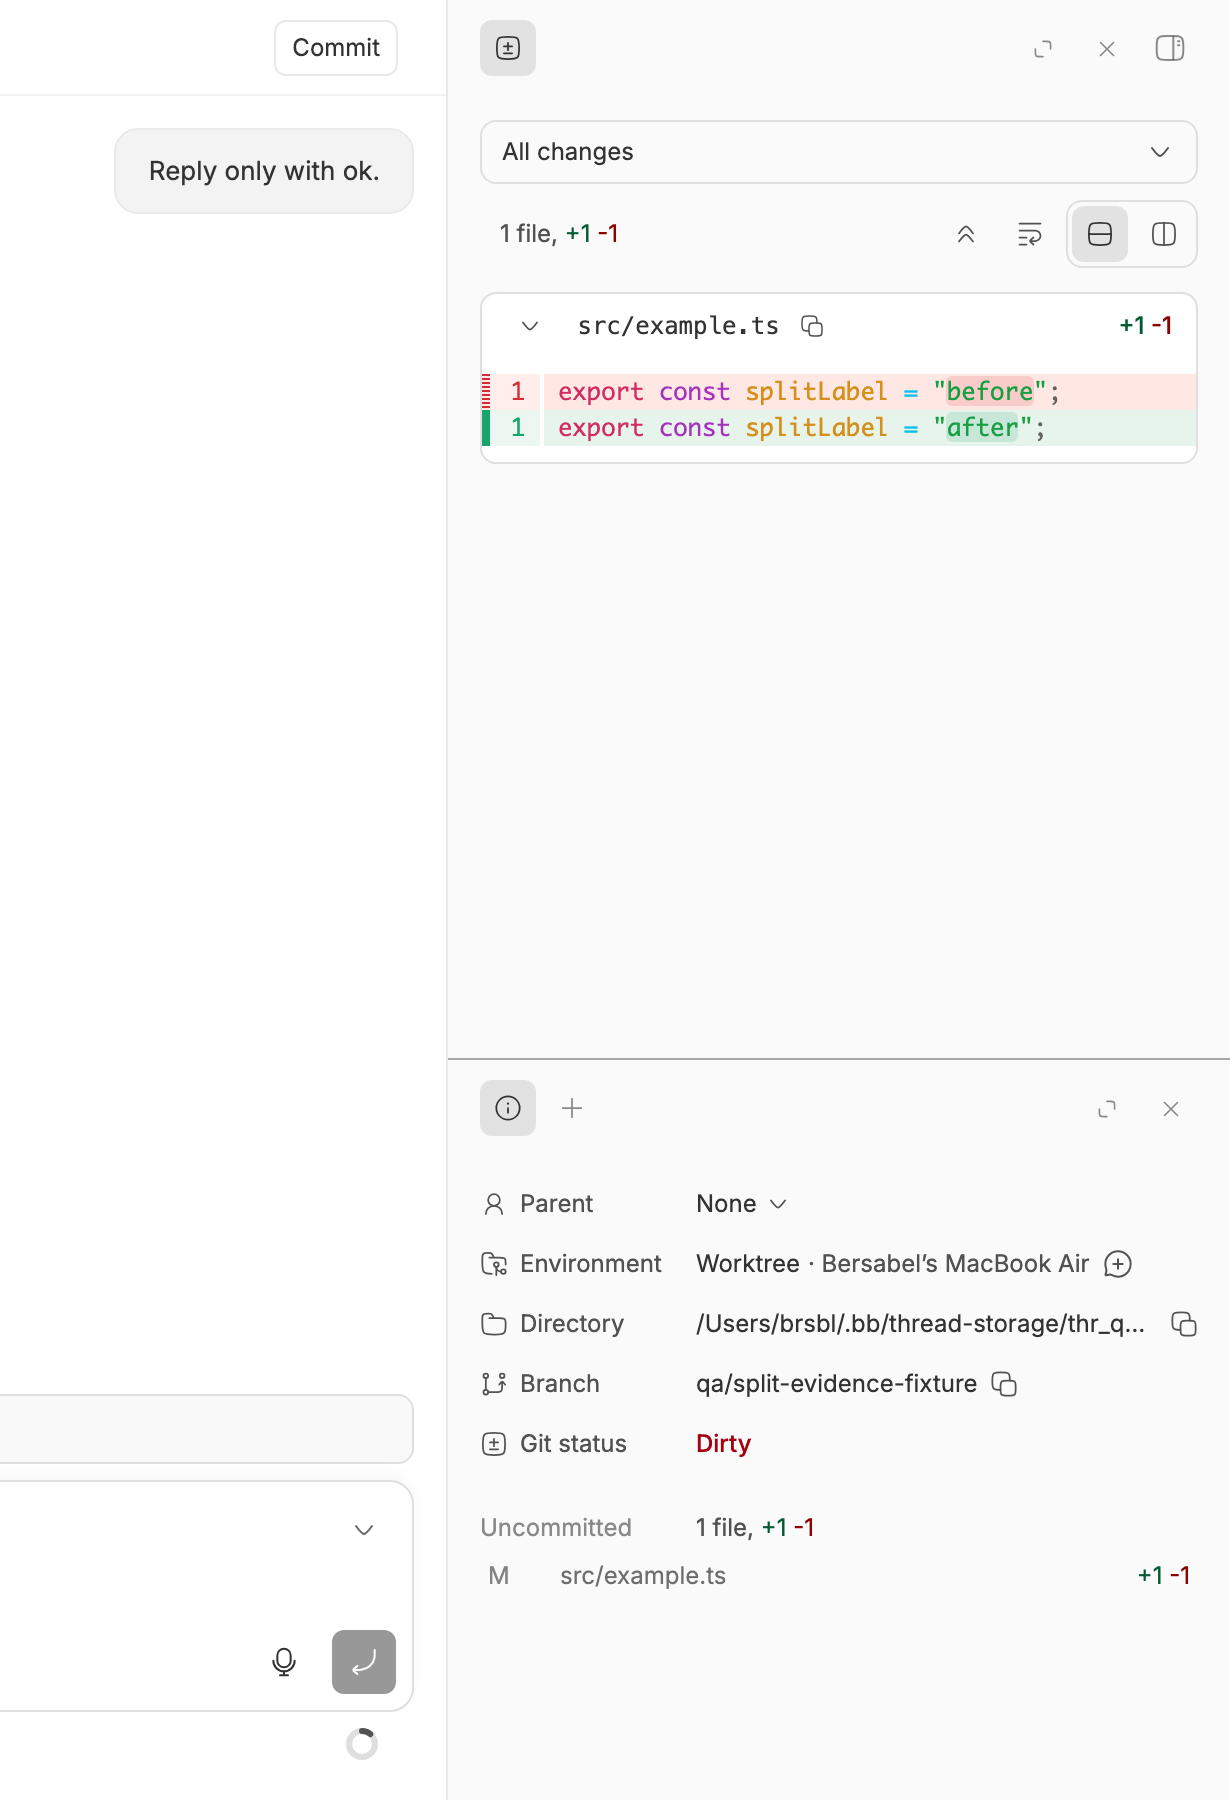Screen dimensions: 1230x1800
Task: Click the Worktree · Bersabel's MacBook Air value
Action: click(892, 1264)
